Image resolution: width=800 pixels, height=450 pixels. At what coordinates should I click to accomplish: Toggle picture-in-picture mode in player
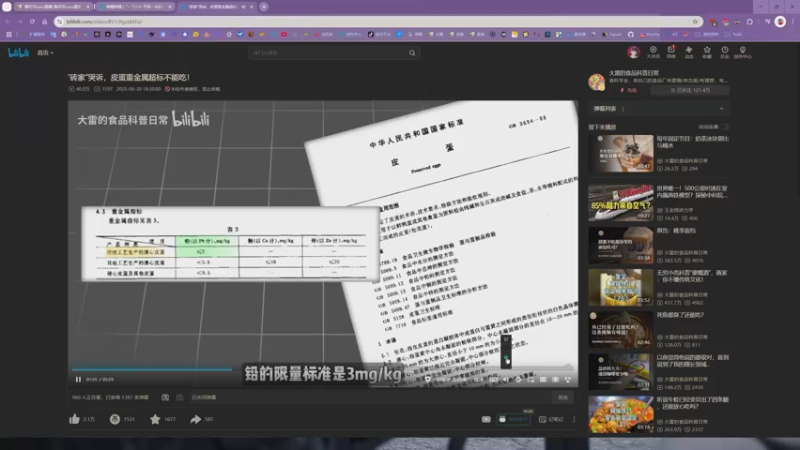531,380
